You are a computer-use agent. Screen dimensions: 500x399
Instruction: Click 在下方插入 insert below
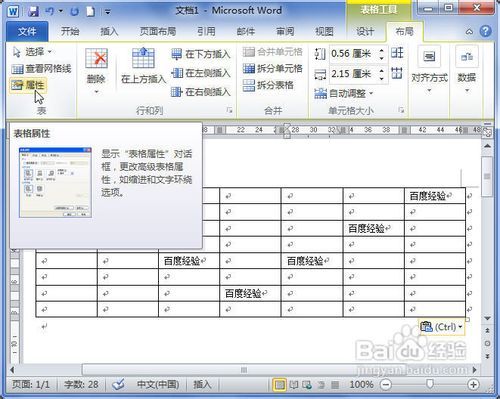click(201, 54)
